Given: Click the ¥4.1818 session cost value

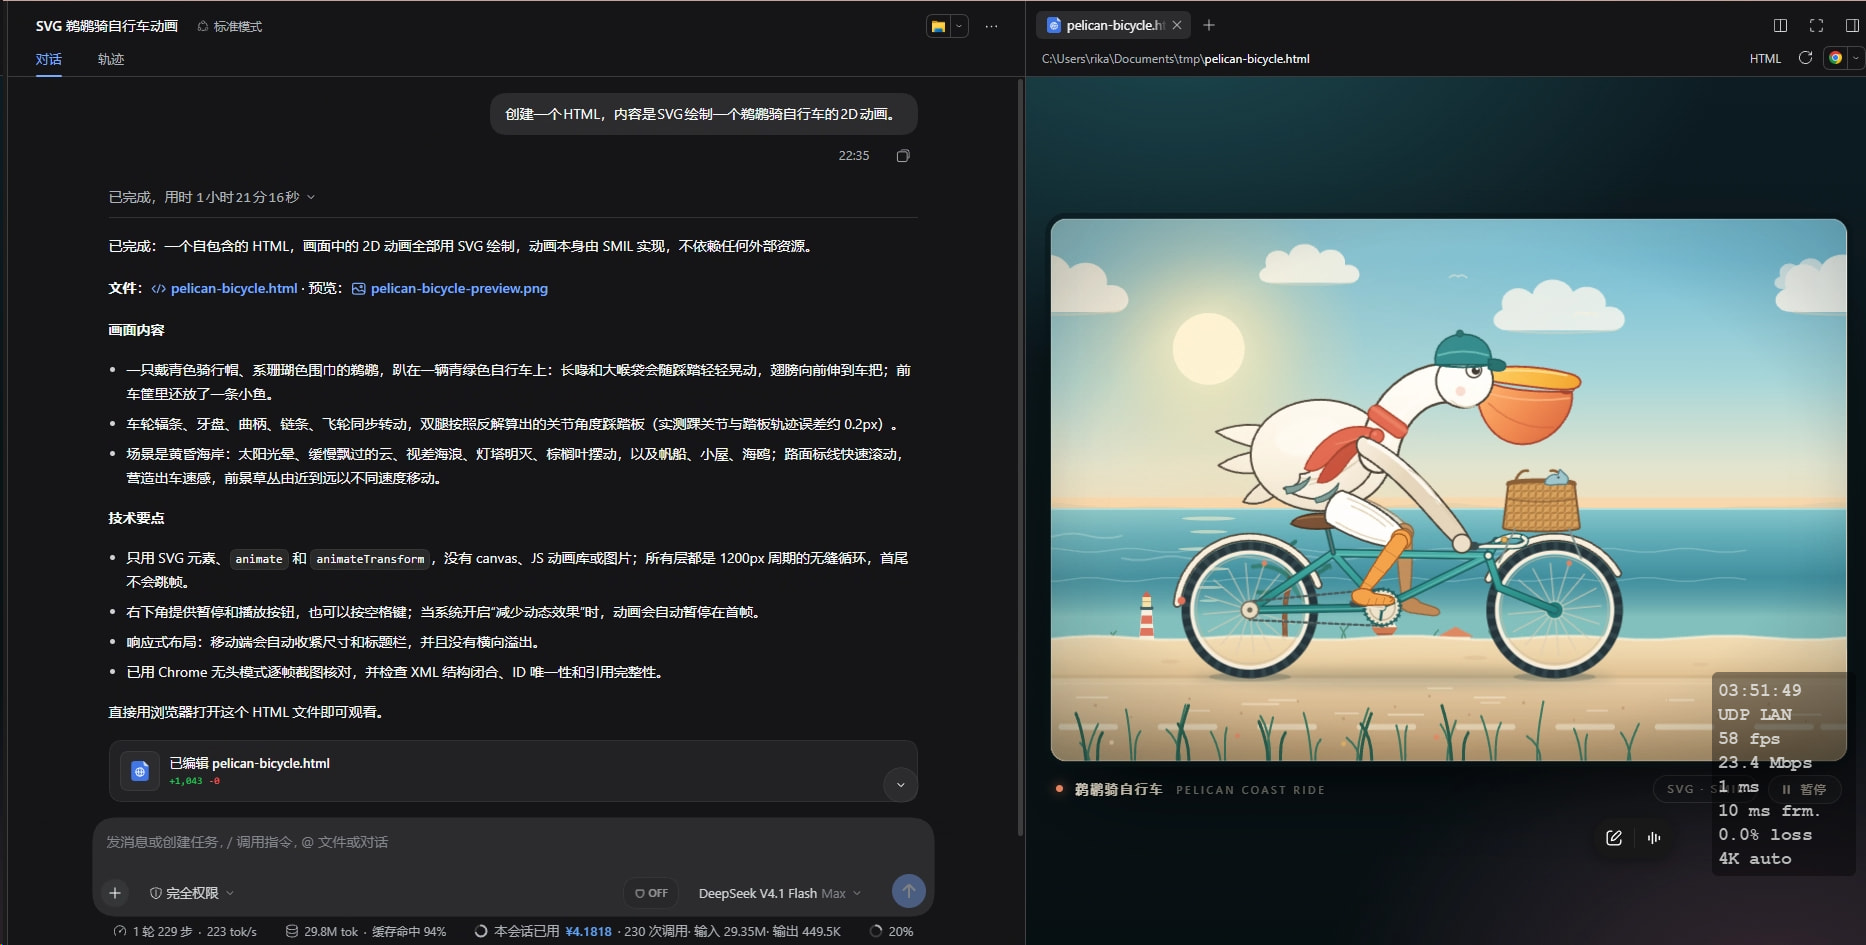Looking at the screenshot, I should tap(588, 931).
